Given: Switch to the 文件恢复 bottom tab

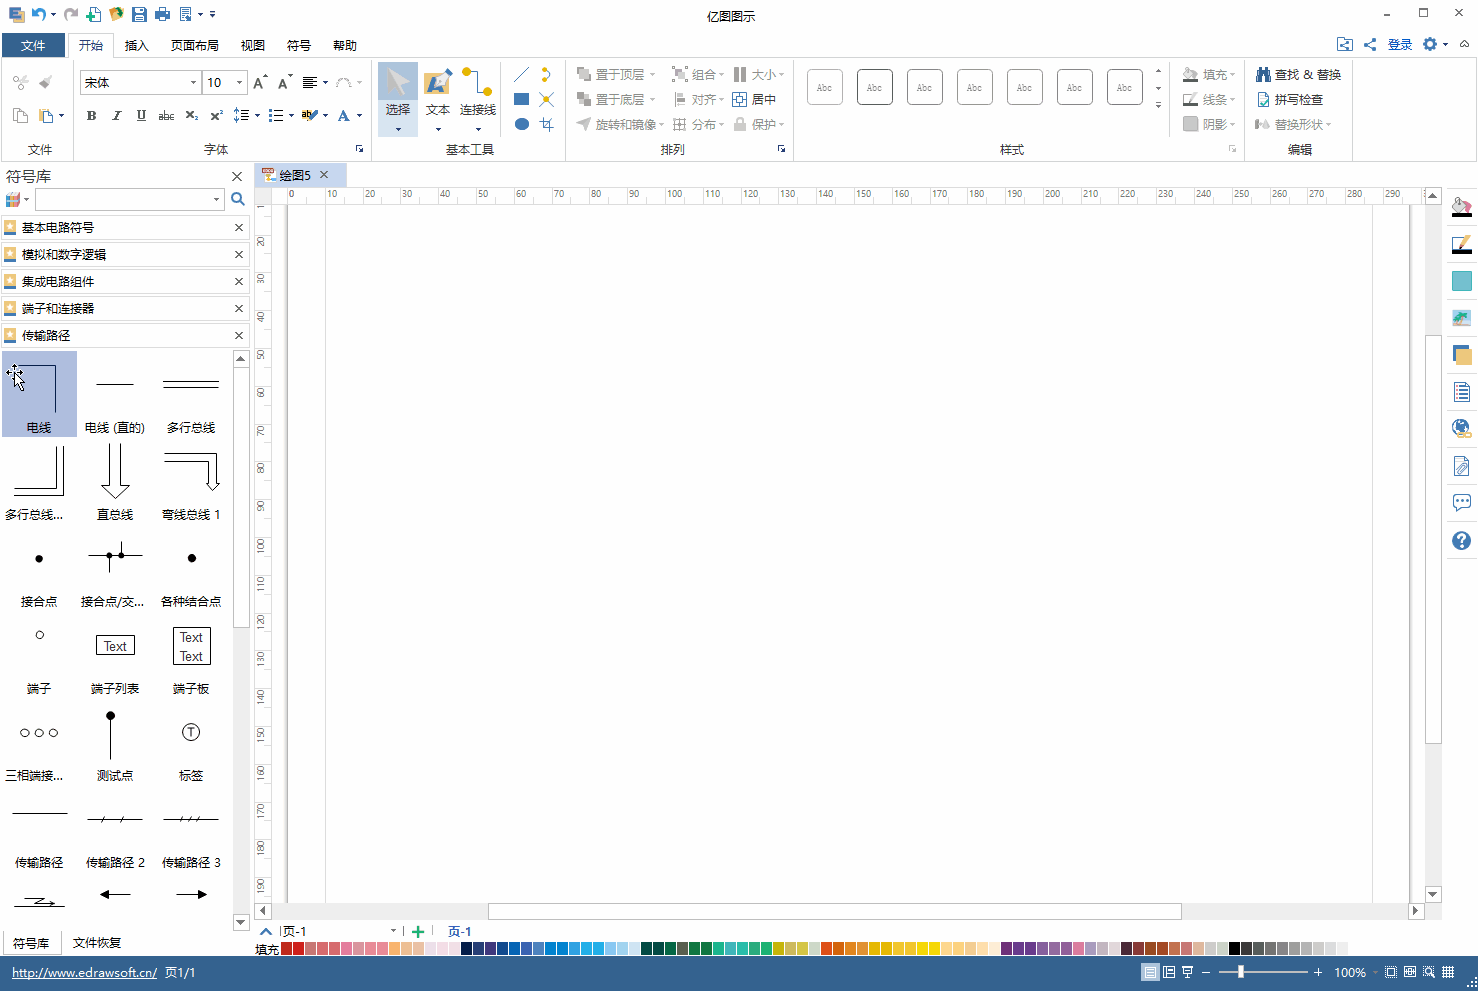Looking at the screenshot, I should (97, 943).
